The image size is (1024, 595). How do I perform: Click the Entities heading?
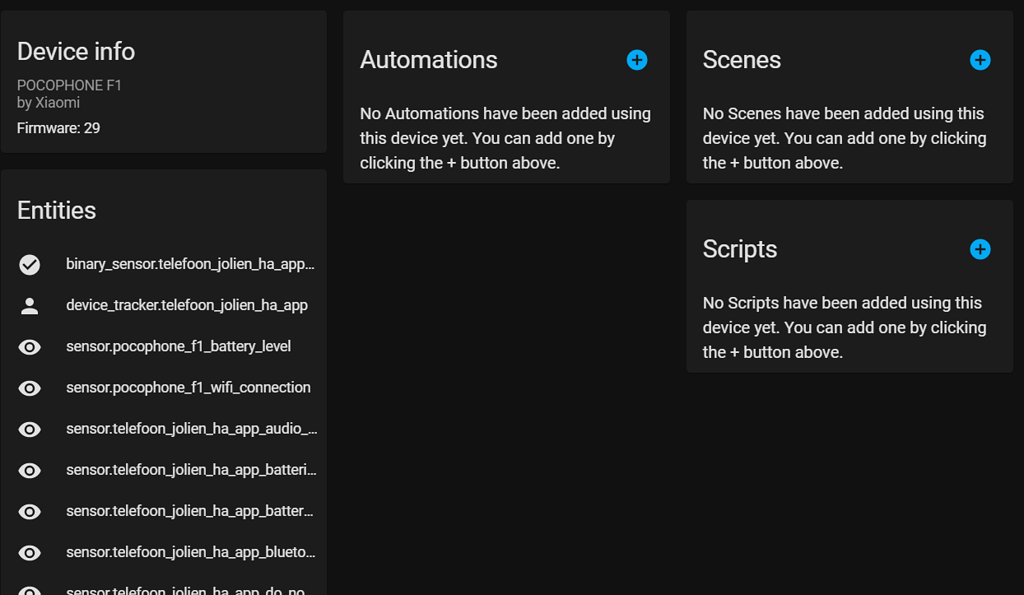click(56, 210)
